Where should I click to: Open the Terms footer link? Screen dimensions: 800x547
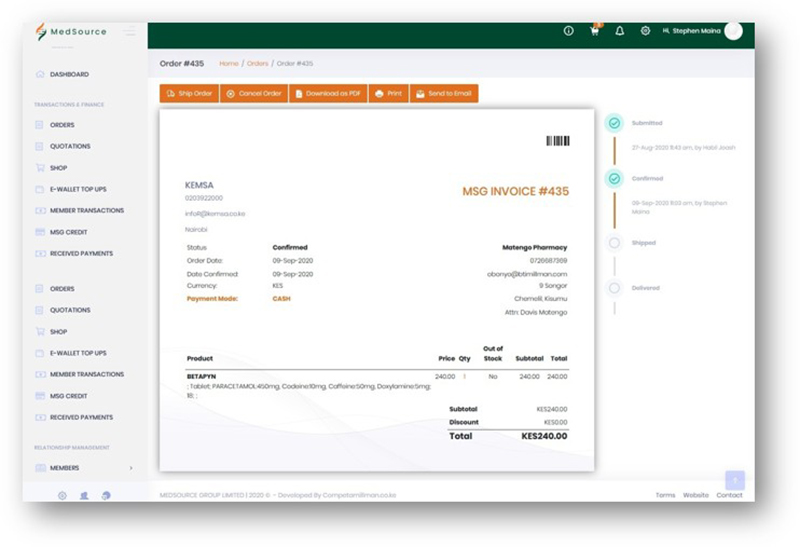point(665,495)
